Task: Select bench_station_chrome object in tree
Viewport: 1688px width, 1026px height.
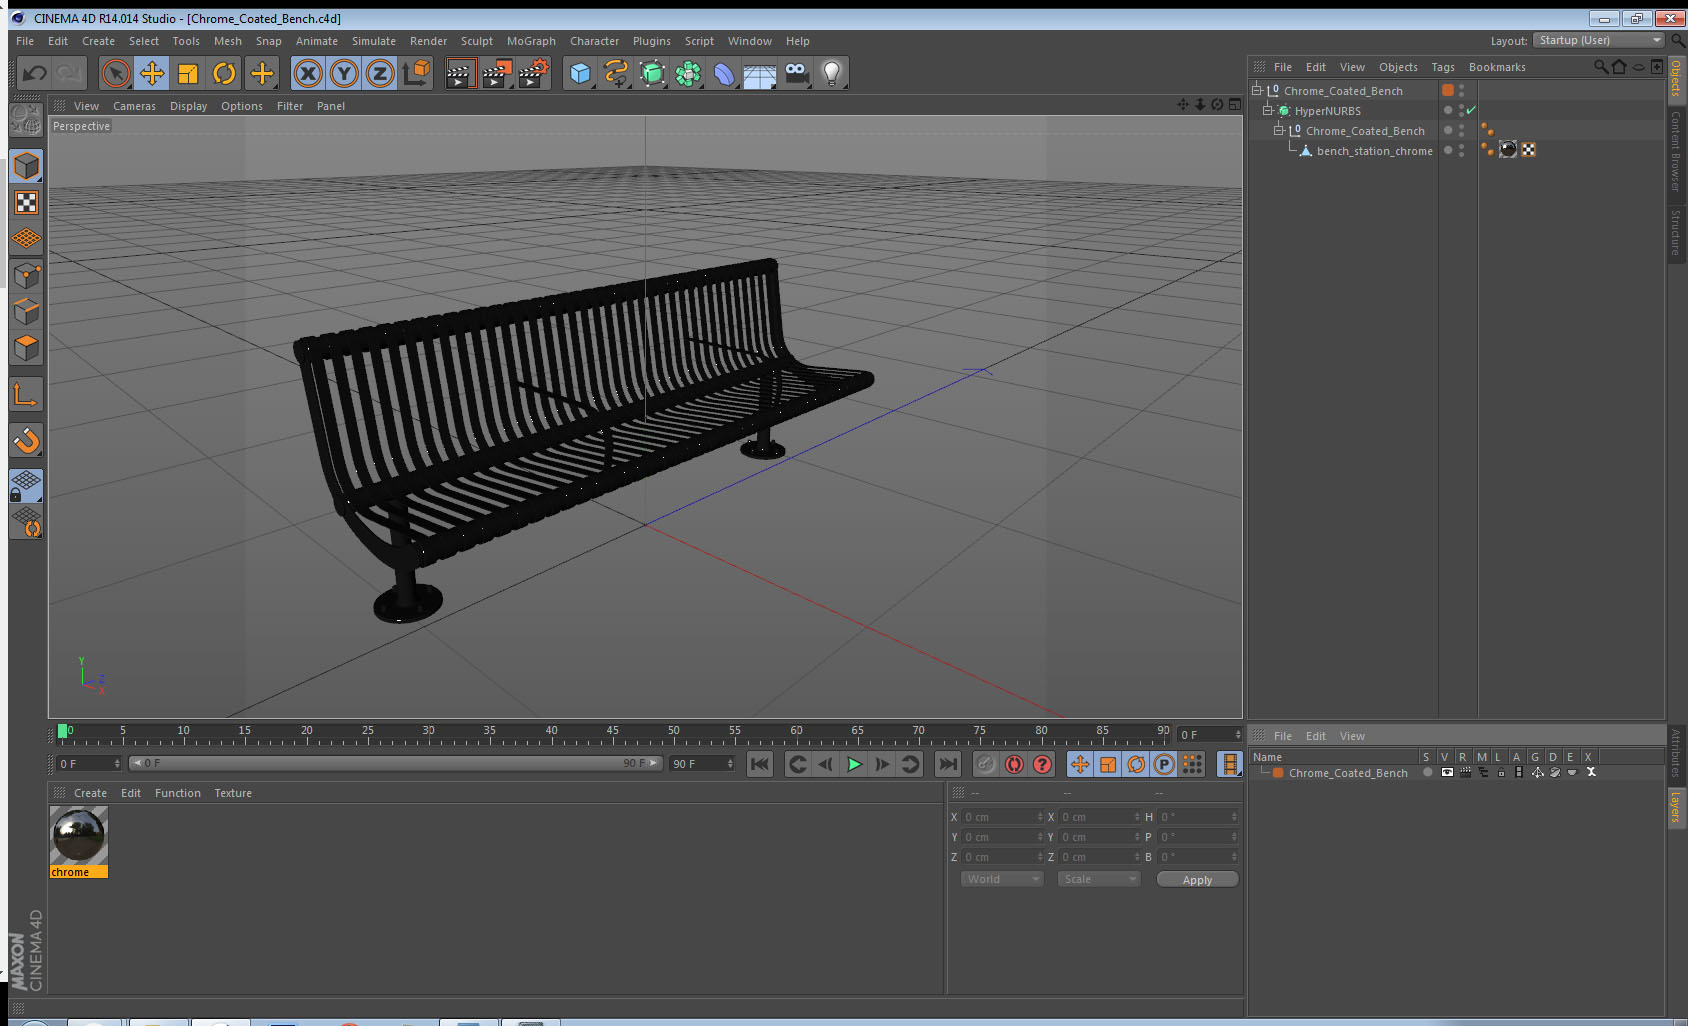Action: (x=1374, y=151)
